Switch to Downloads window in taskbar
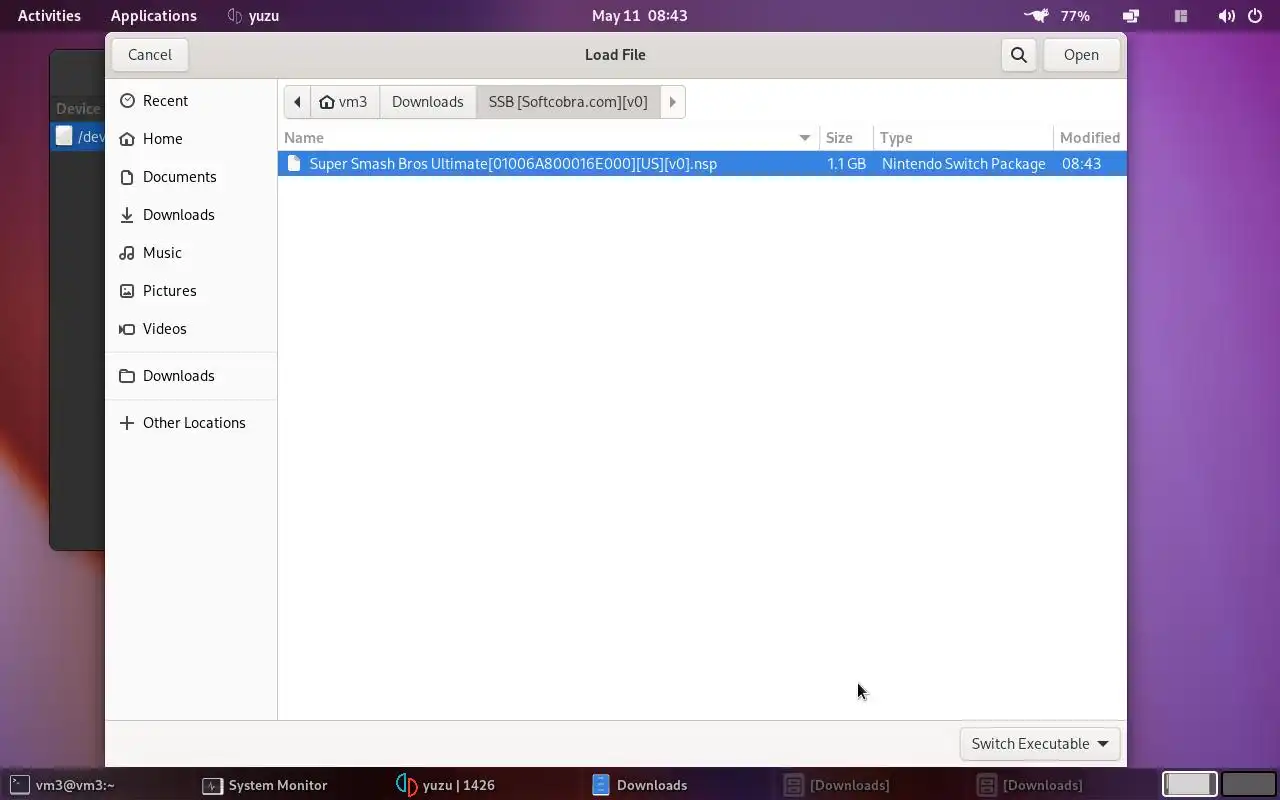 click(x=640, y=785)
